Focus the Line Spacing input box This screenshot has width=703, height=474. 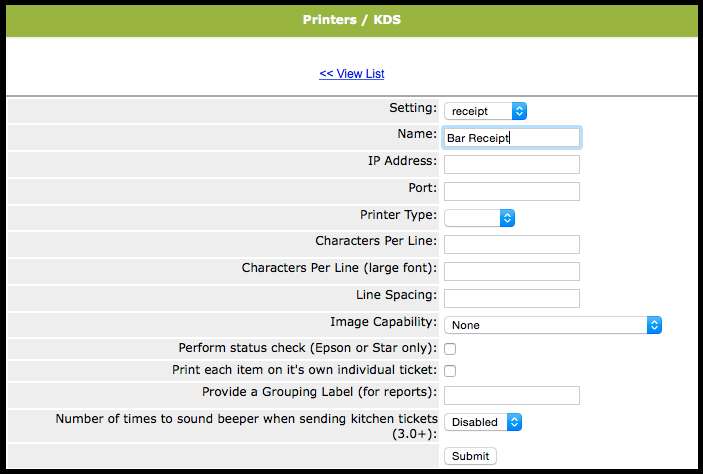pyautogui.click(x=512, y=298)
